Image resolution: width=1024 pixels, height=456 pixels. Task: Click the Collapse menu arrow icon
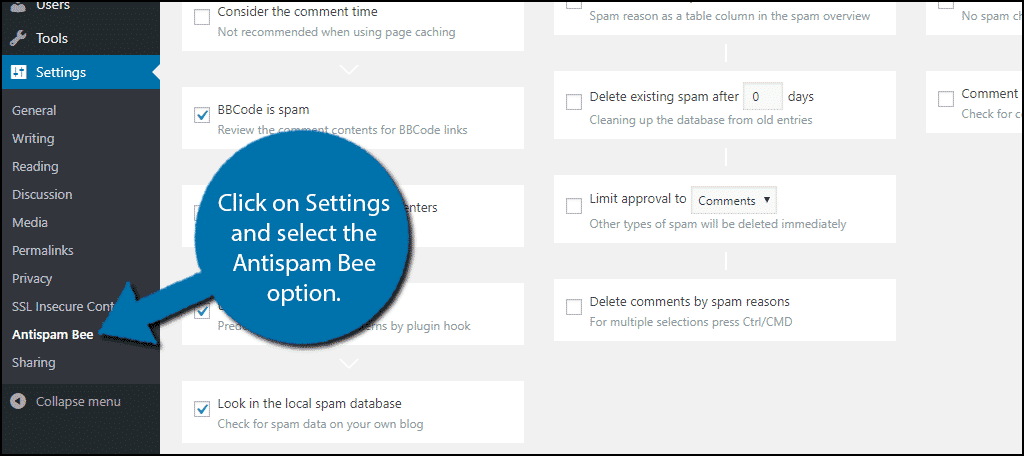[18, 401]
